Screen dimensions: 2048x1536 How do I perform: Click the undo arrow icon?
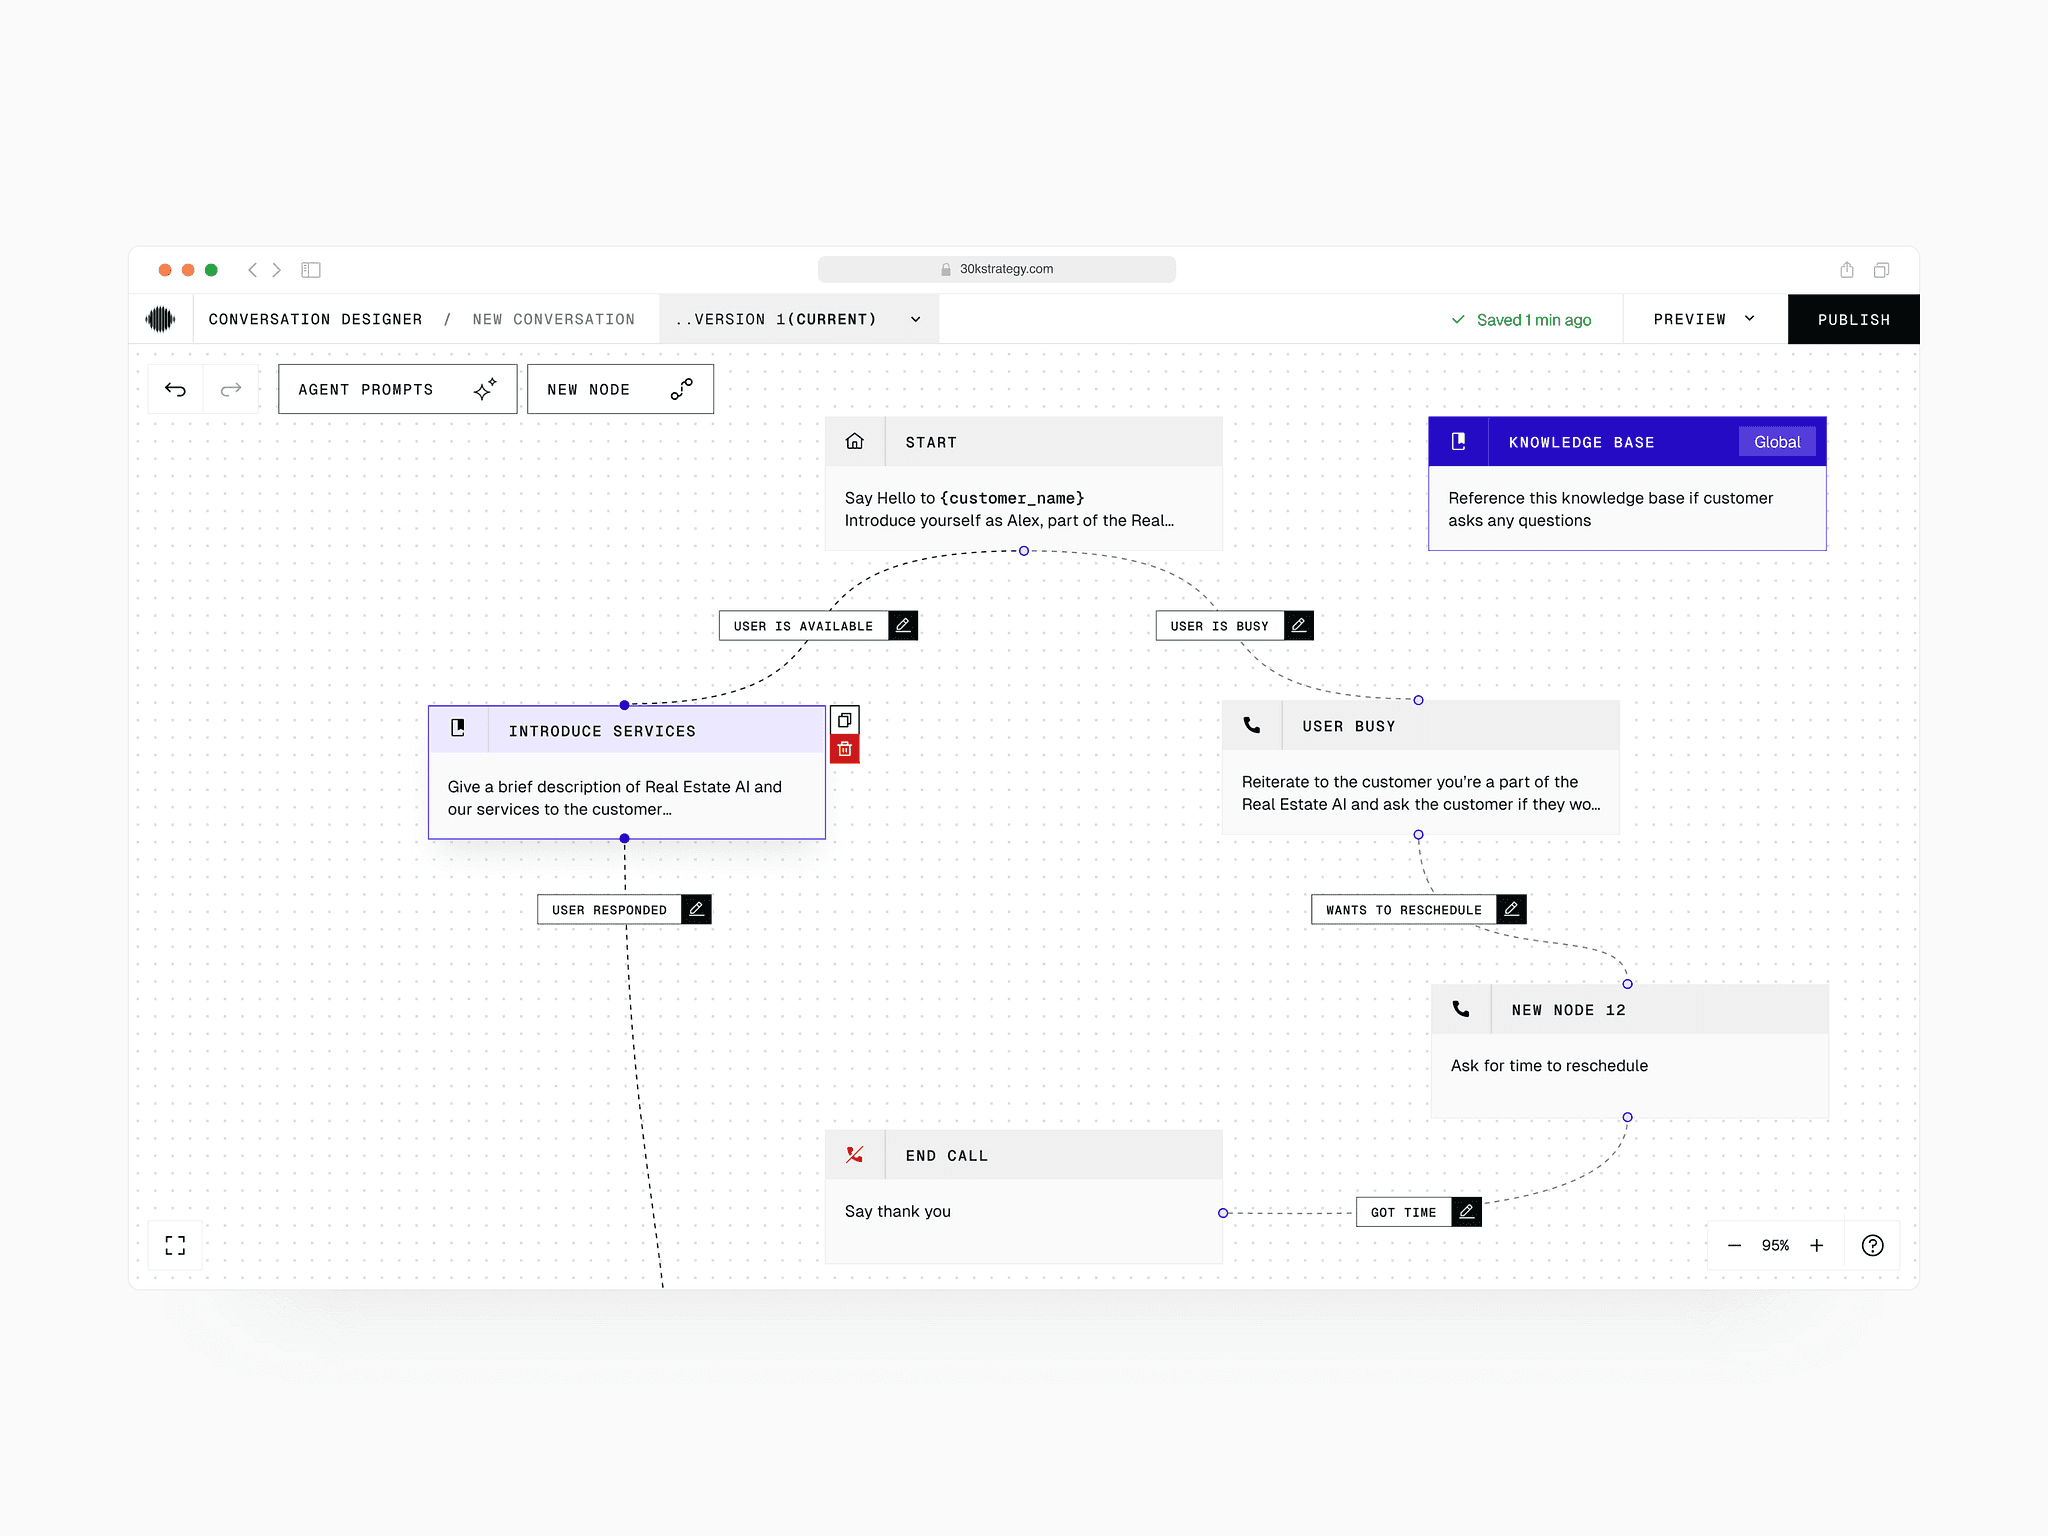point(175,390)
